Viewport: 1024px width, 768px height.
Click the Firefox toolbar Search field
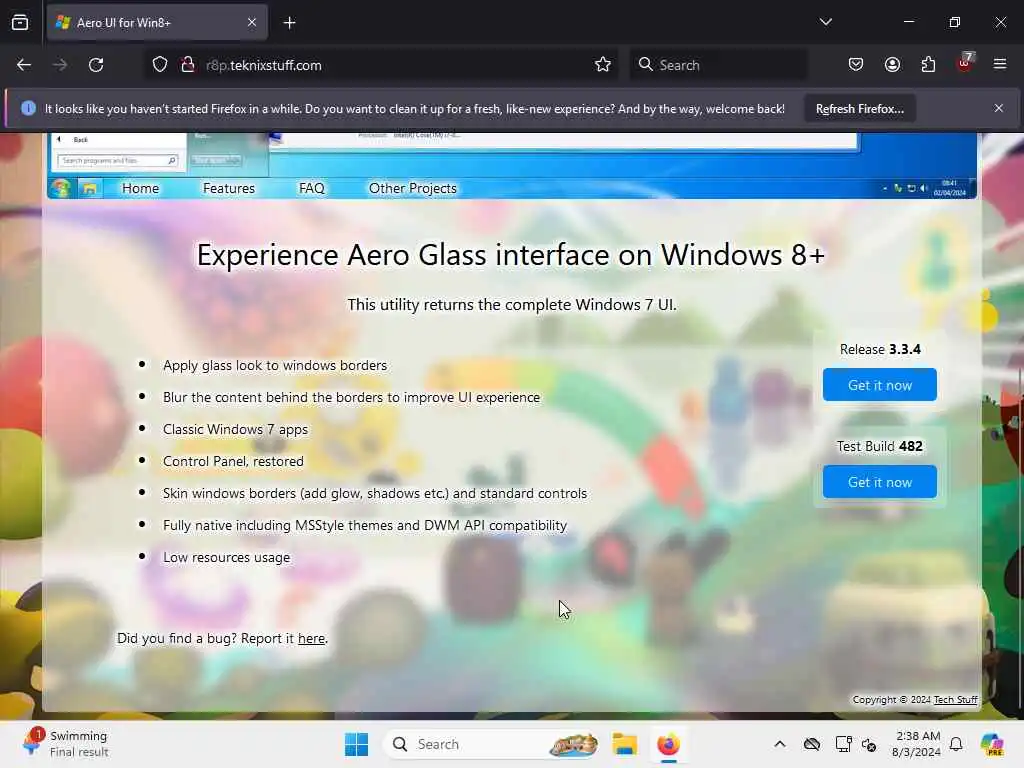point(718,65)
